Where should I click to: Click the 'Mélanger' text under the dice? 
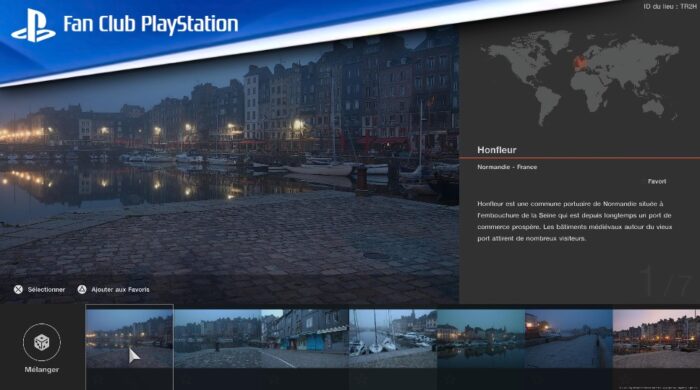click(42, 369)
